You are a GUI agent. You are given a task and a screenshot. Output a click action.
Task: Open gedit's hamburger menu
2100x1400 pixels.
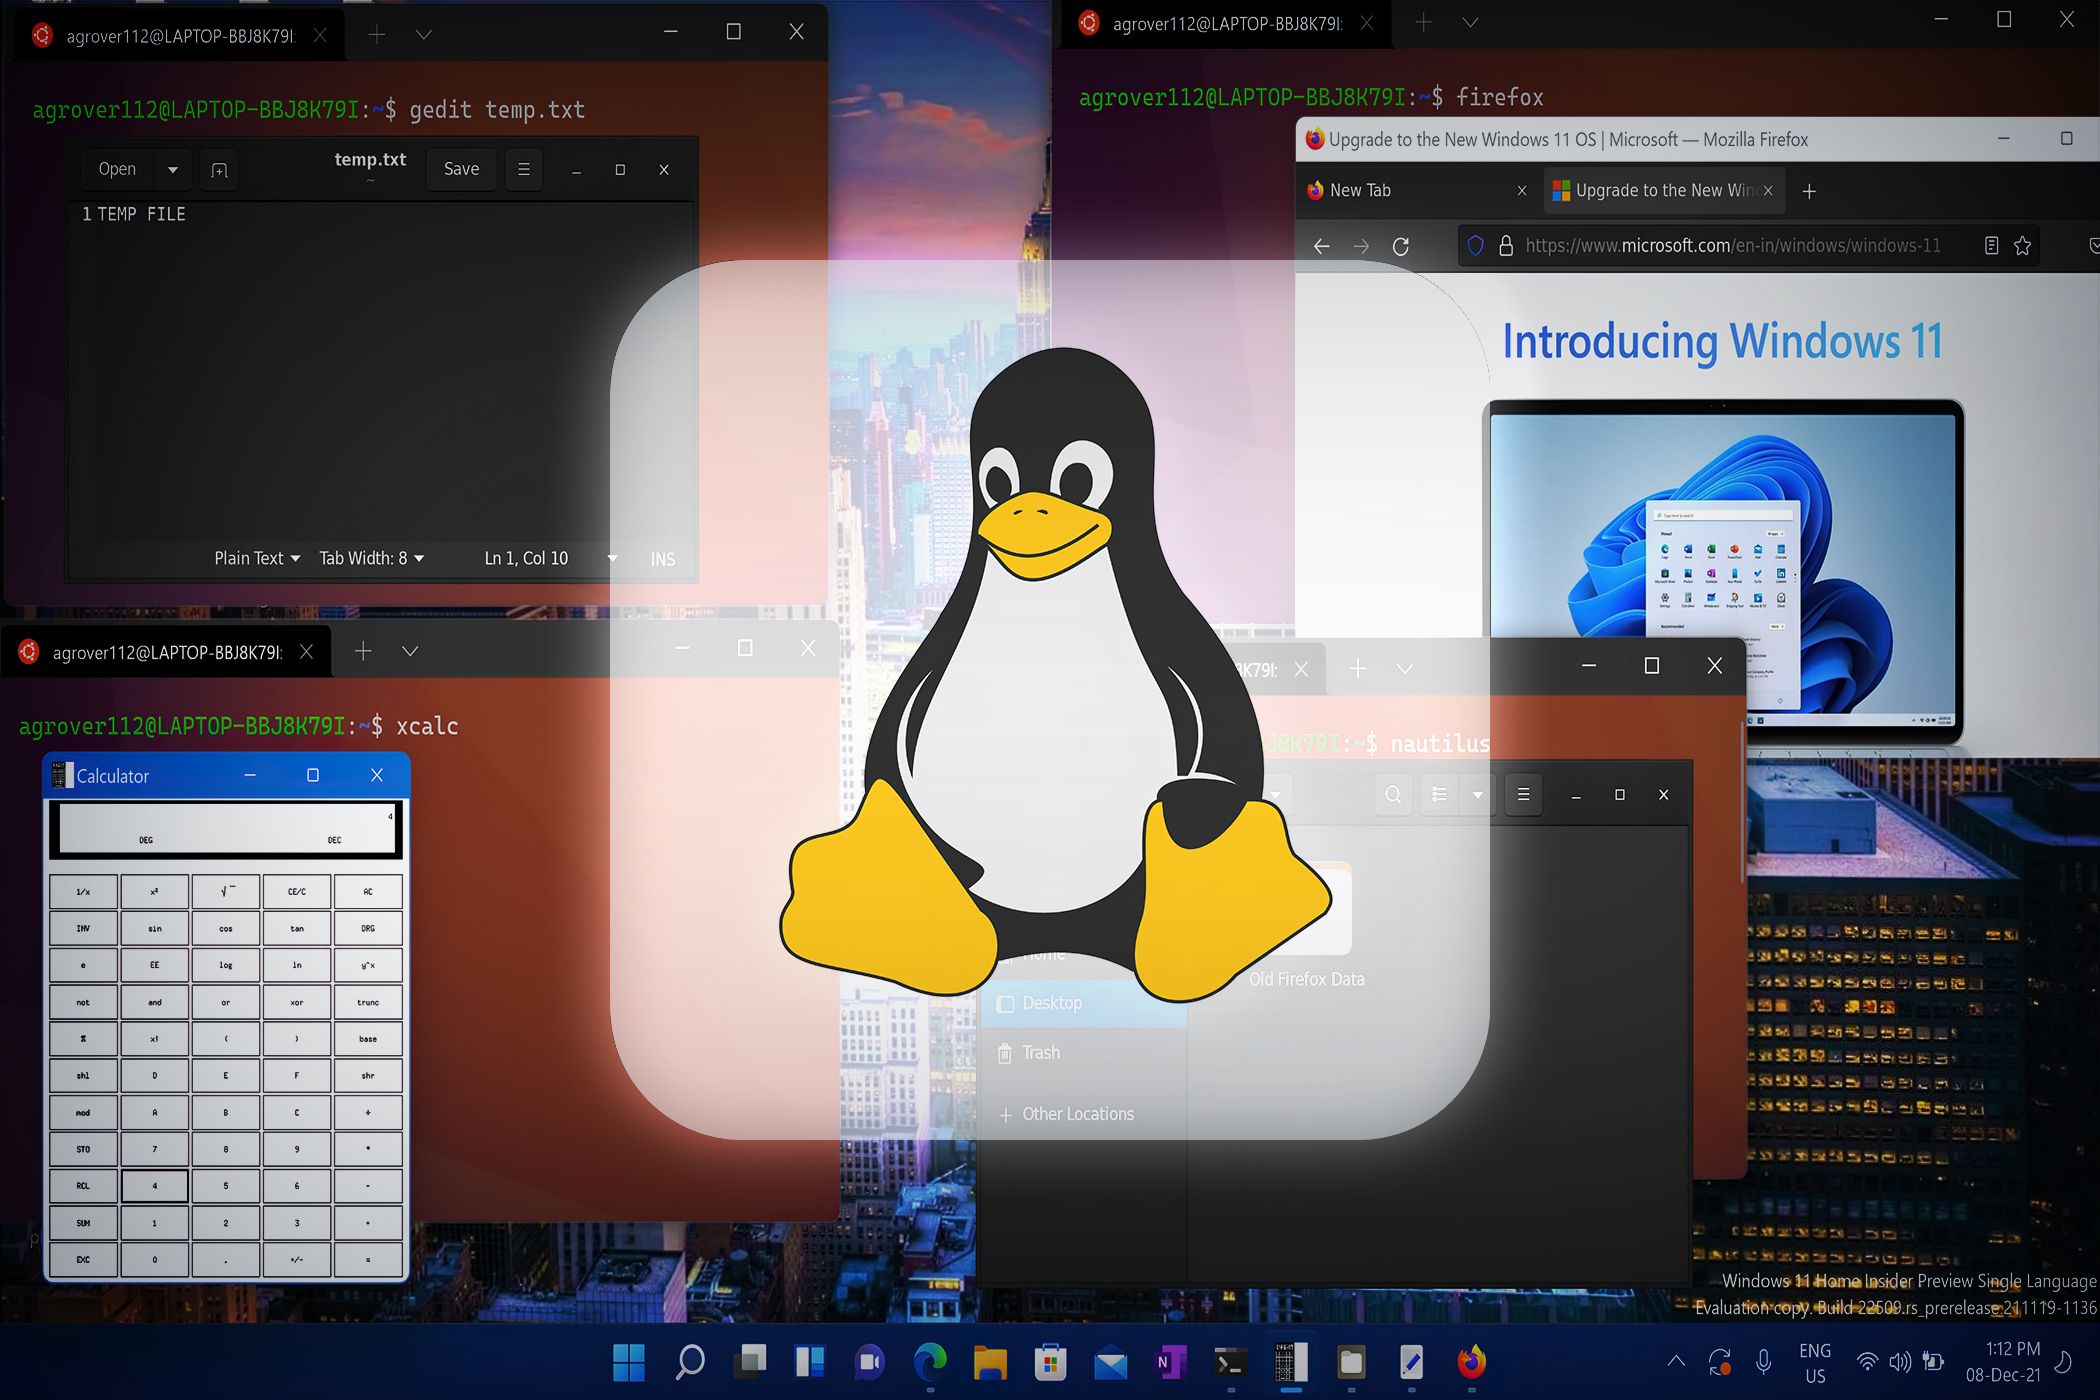tap(524, 168)
